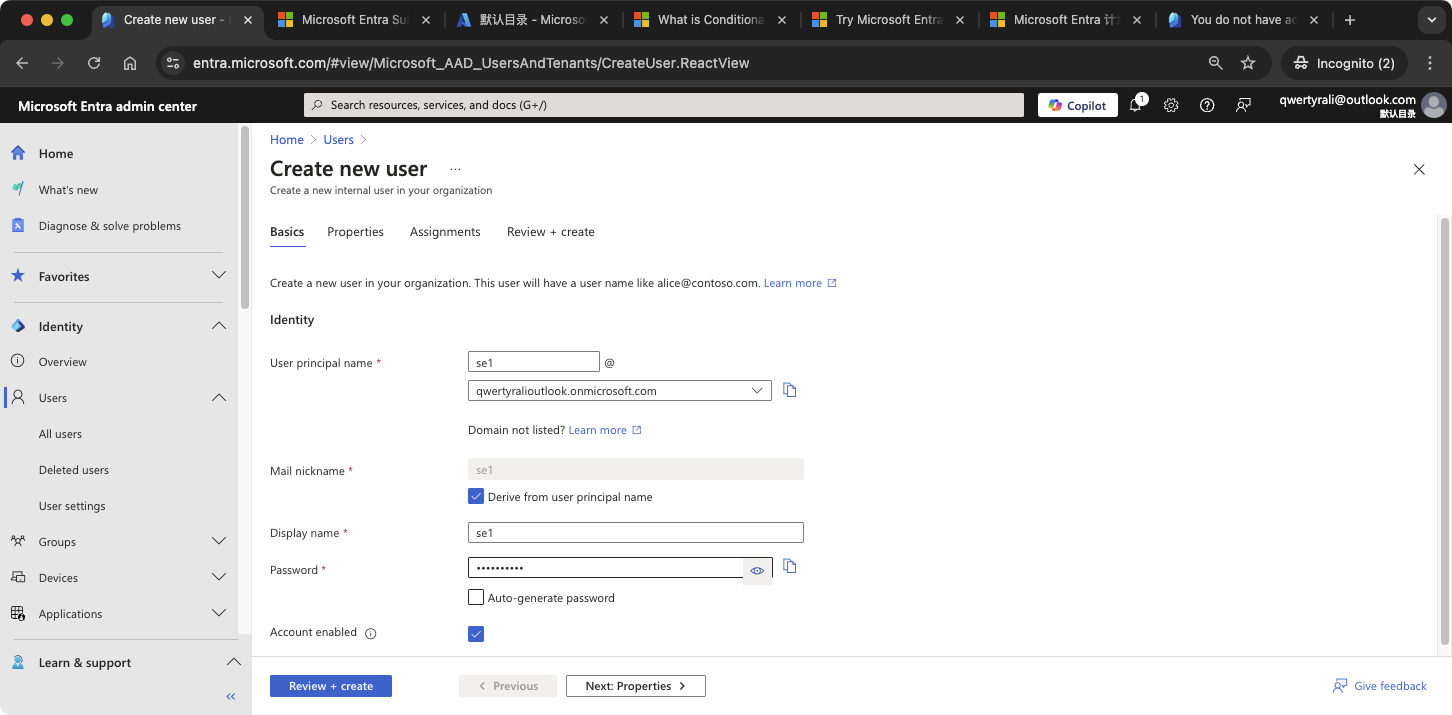This screenshot has height=715, width=1452.
Task: Click the Home icon in sidebar
Action: tap(18, 153)
